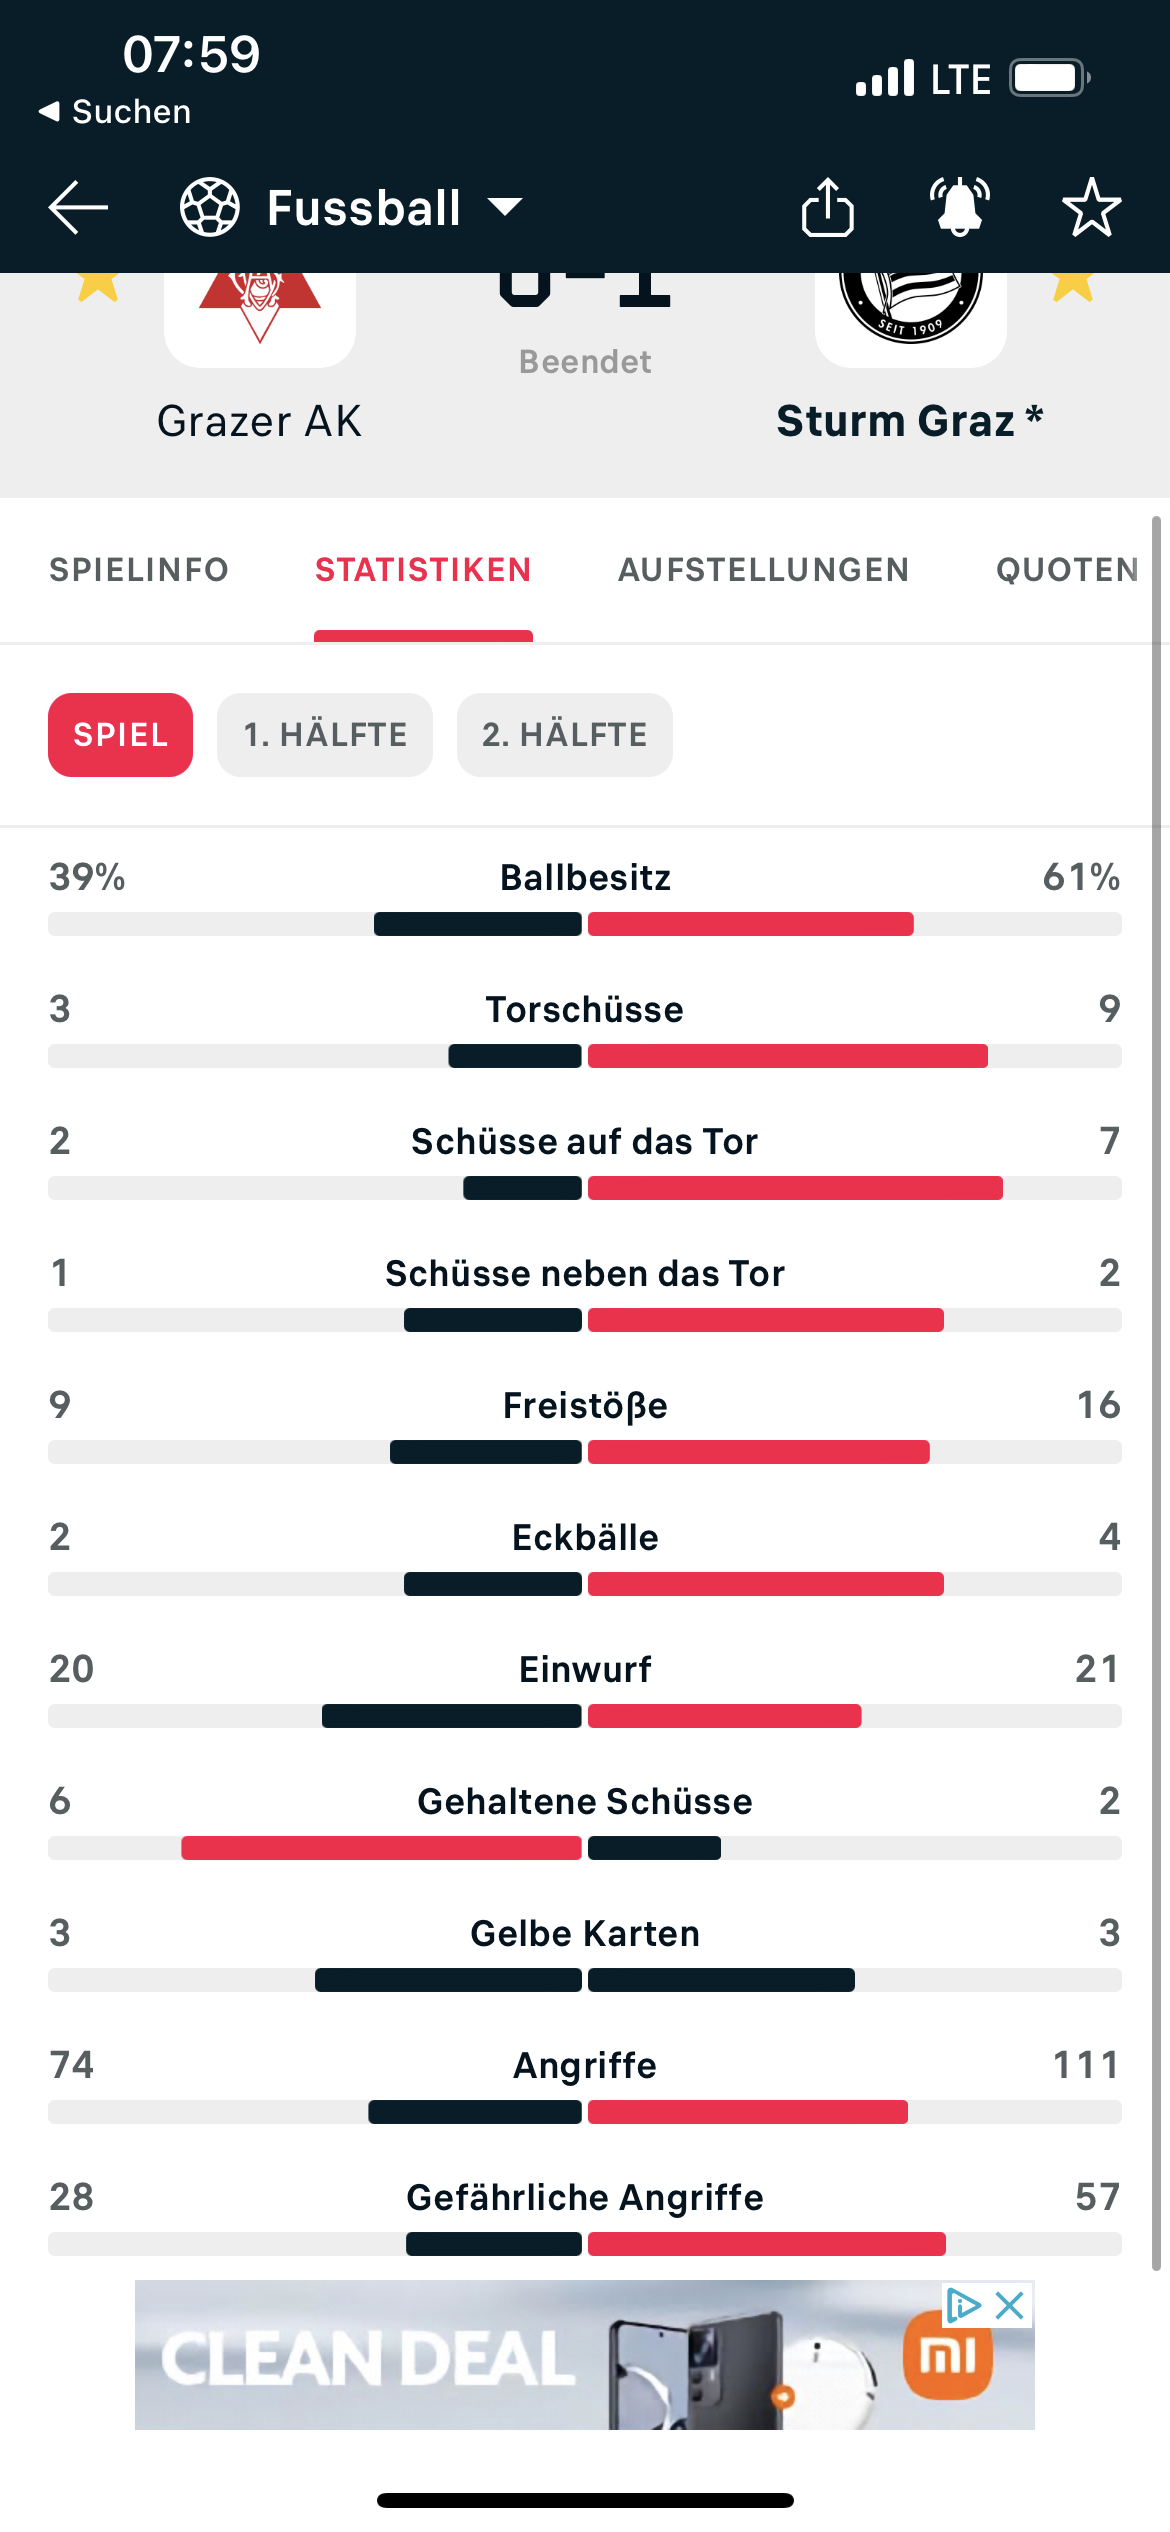Screen dimensions: 1170x2532
Task: Toggle the favorite star in header
Action: click(x=1091, y=207)
